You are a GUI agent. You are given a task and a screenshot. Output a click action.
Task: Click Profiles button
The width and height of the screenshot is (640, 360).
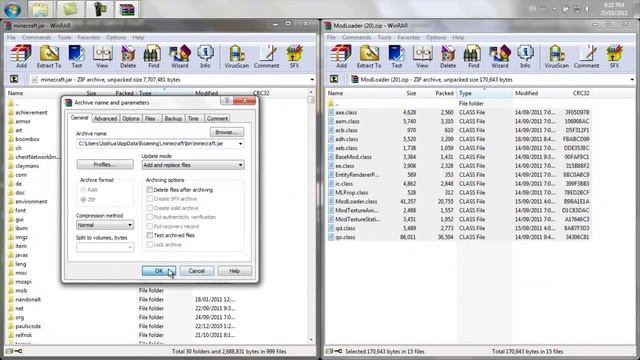coord(105,164)
